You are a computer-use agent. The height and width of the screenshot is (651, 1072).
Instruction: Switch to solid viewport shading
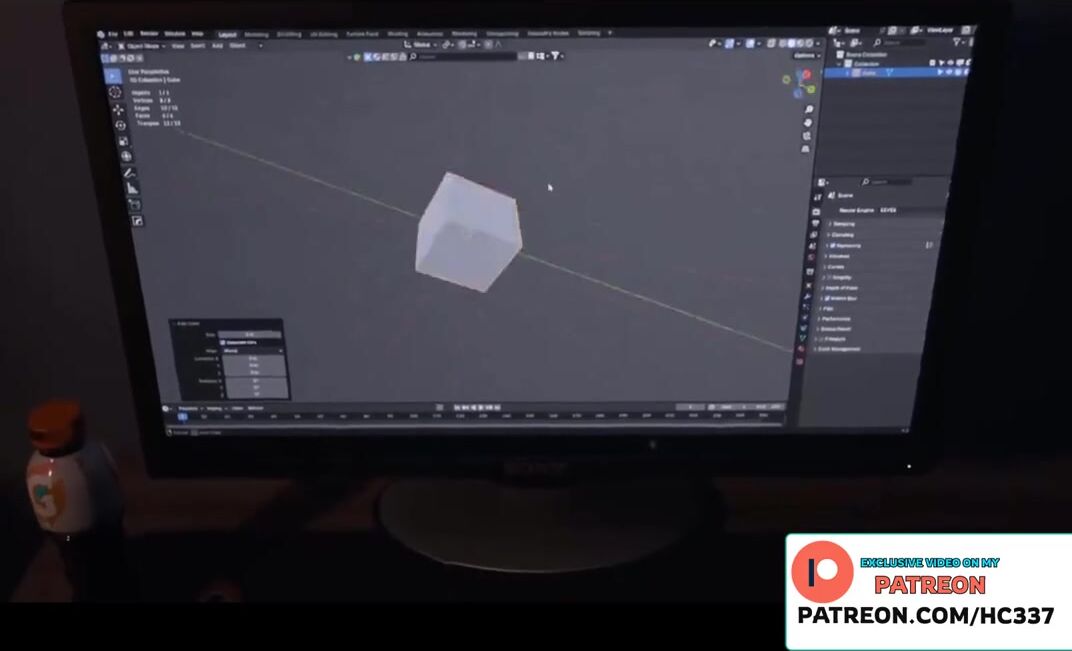(791, 43)
